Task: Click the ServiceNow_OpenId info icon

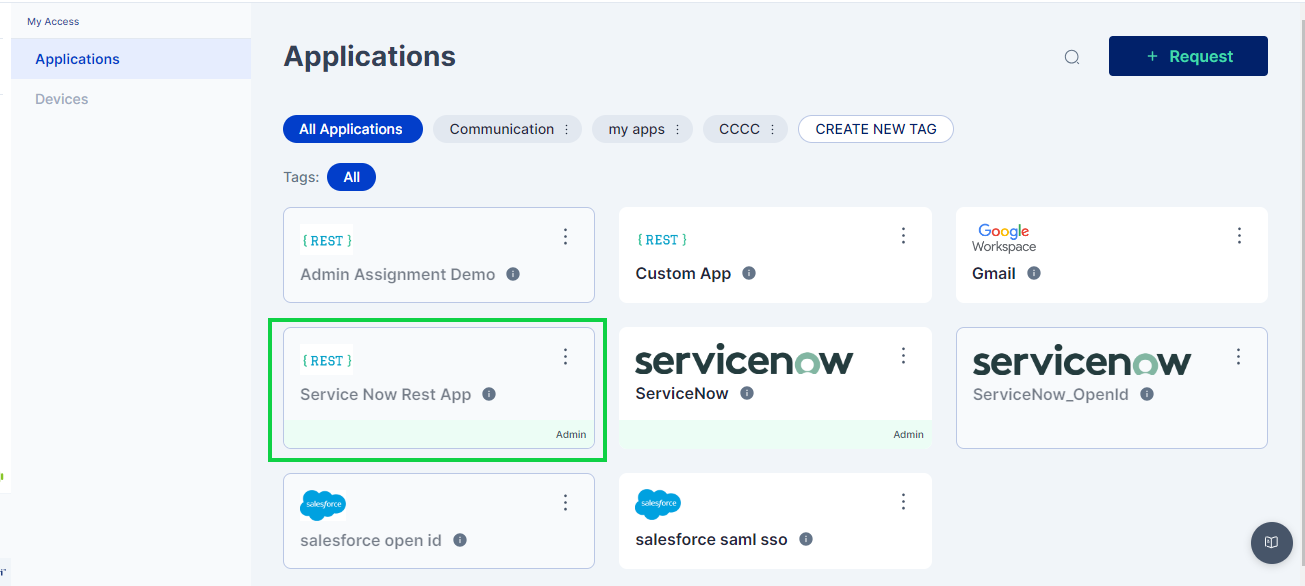Action: coord(1147,394)
